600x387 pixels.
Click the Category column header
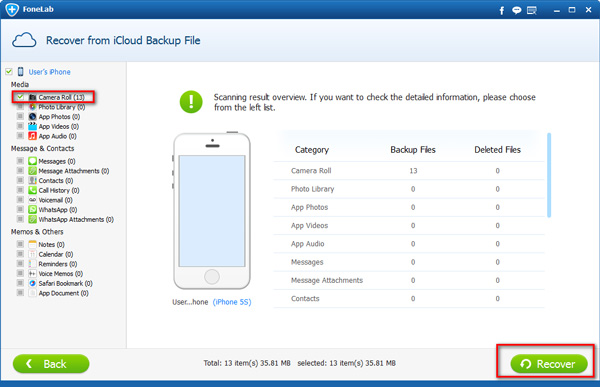click(x=312, y=150)
